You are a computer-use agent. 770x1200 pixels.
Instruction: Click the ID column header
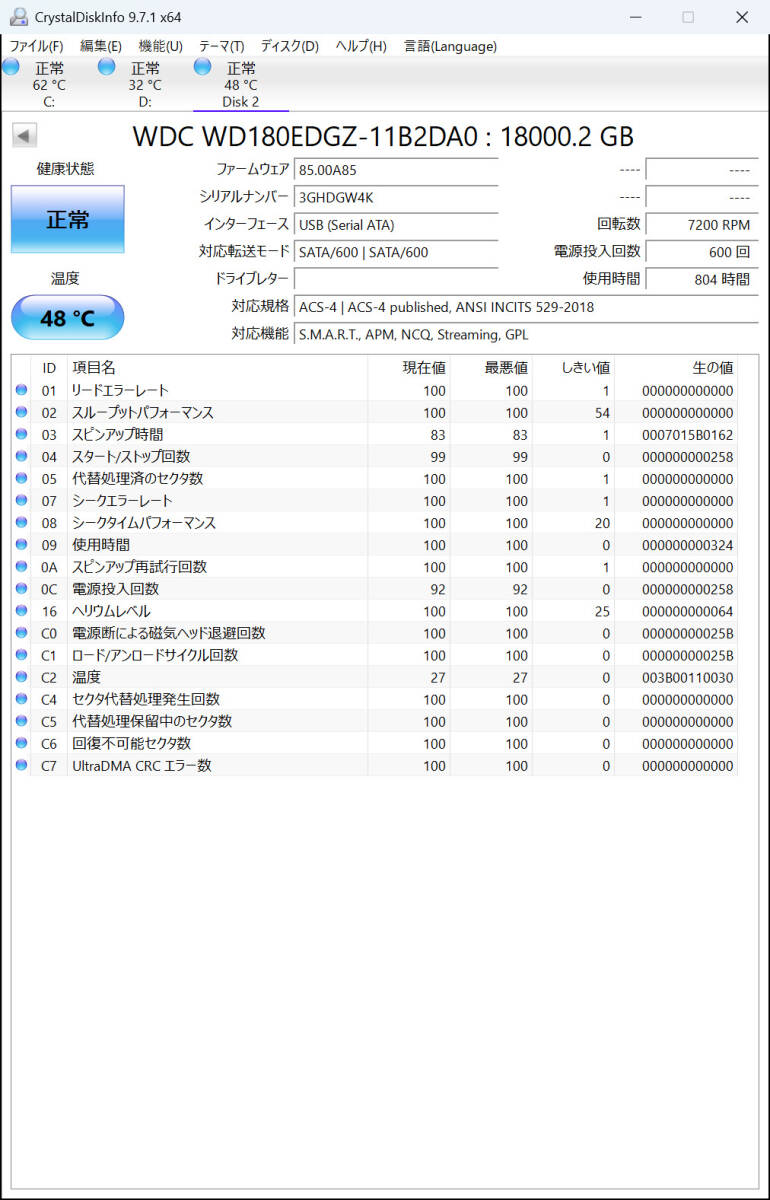[49, 368]
